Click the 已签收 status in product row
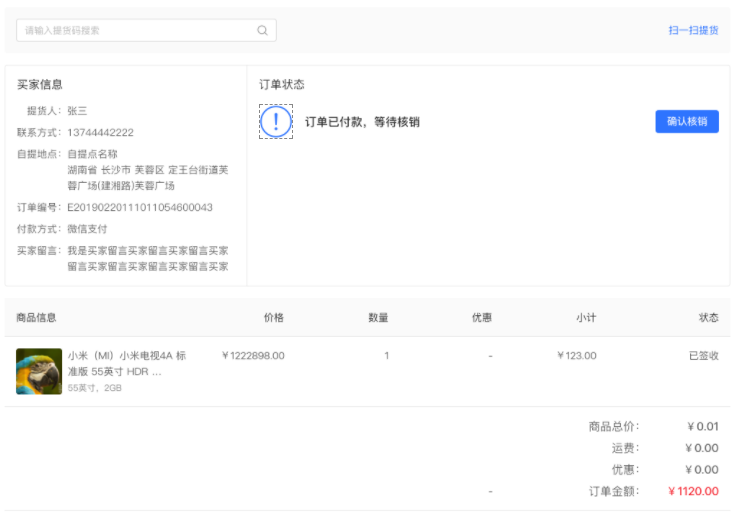 point(703,356)
